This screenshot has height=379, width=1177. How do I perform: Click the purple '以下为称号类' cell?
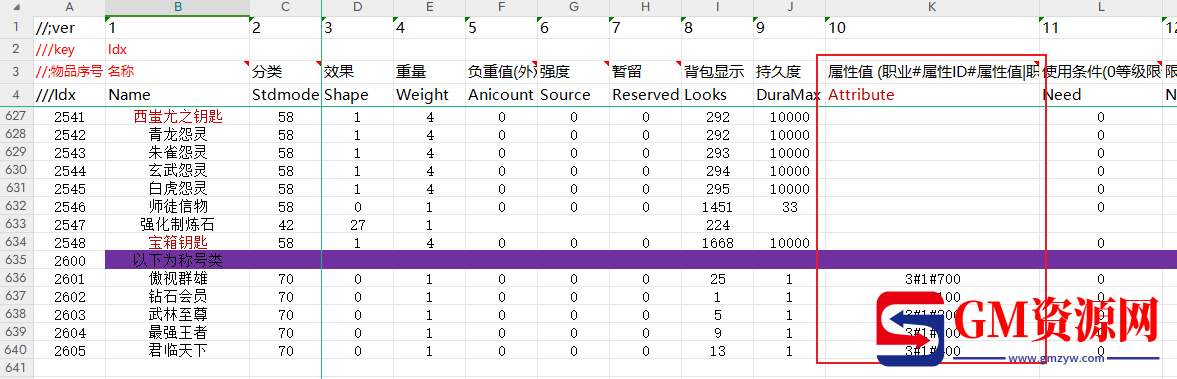[178, 260]
